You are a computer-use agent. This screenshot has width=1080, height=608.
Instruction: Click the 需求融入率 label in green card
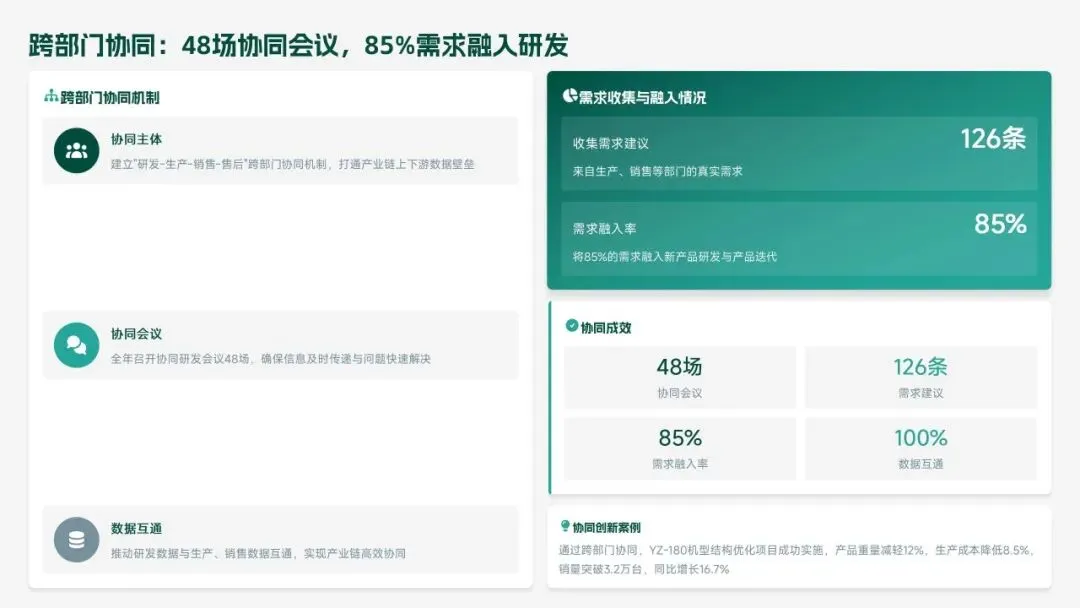[605, 229]
